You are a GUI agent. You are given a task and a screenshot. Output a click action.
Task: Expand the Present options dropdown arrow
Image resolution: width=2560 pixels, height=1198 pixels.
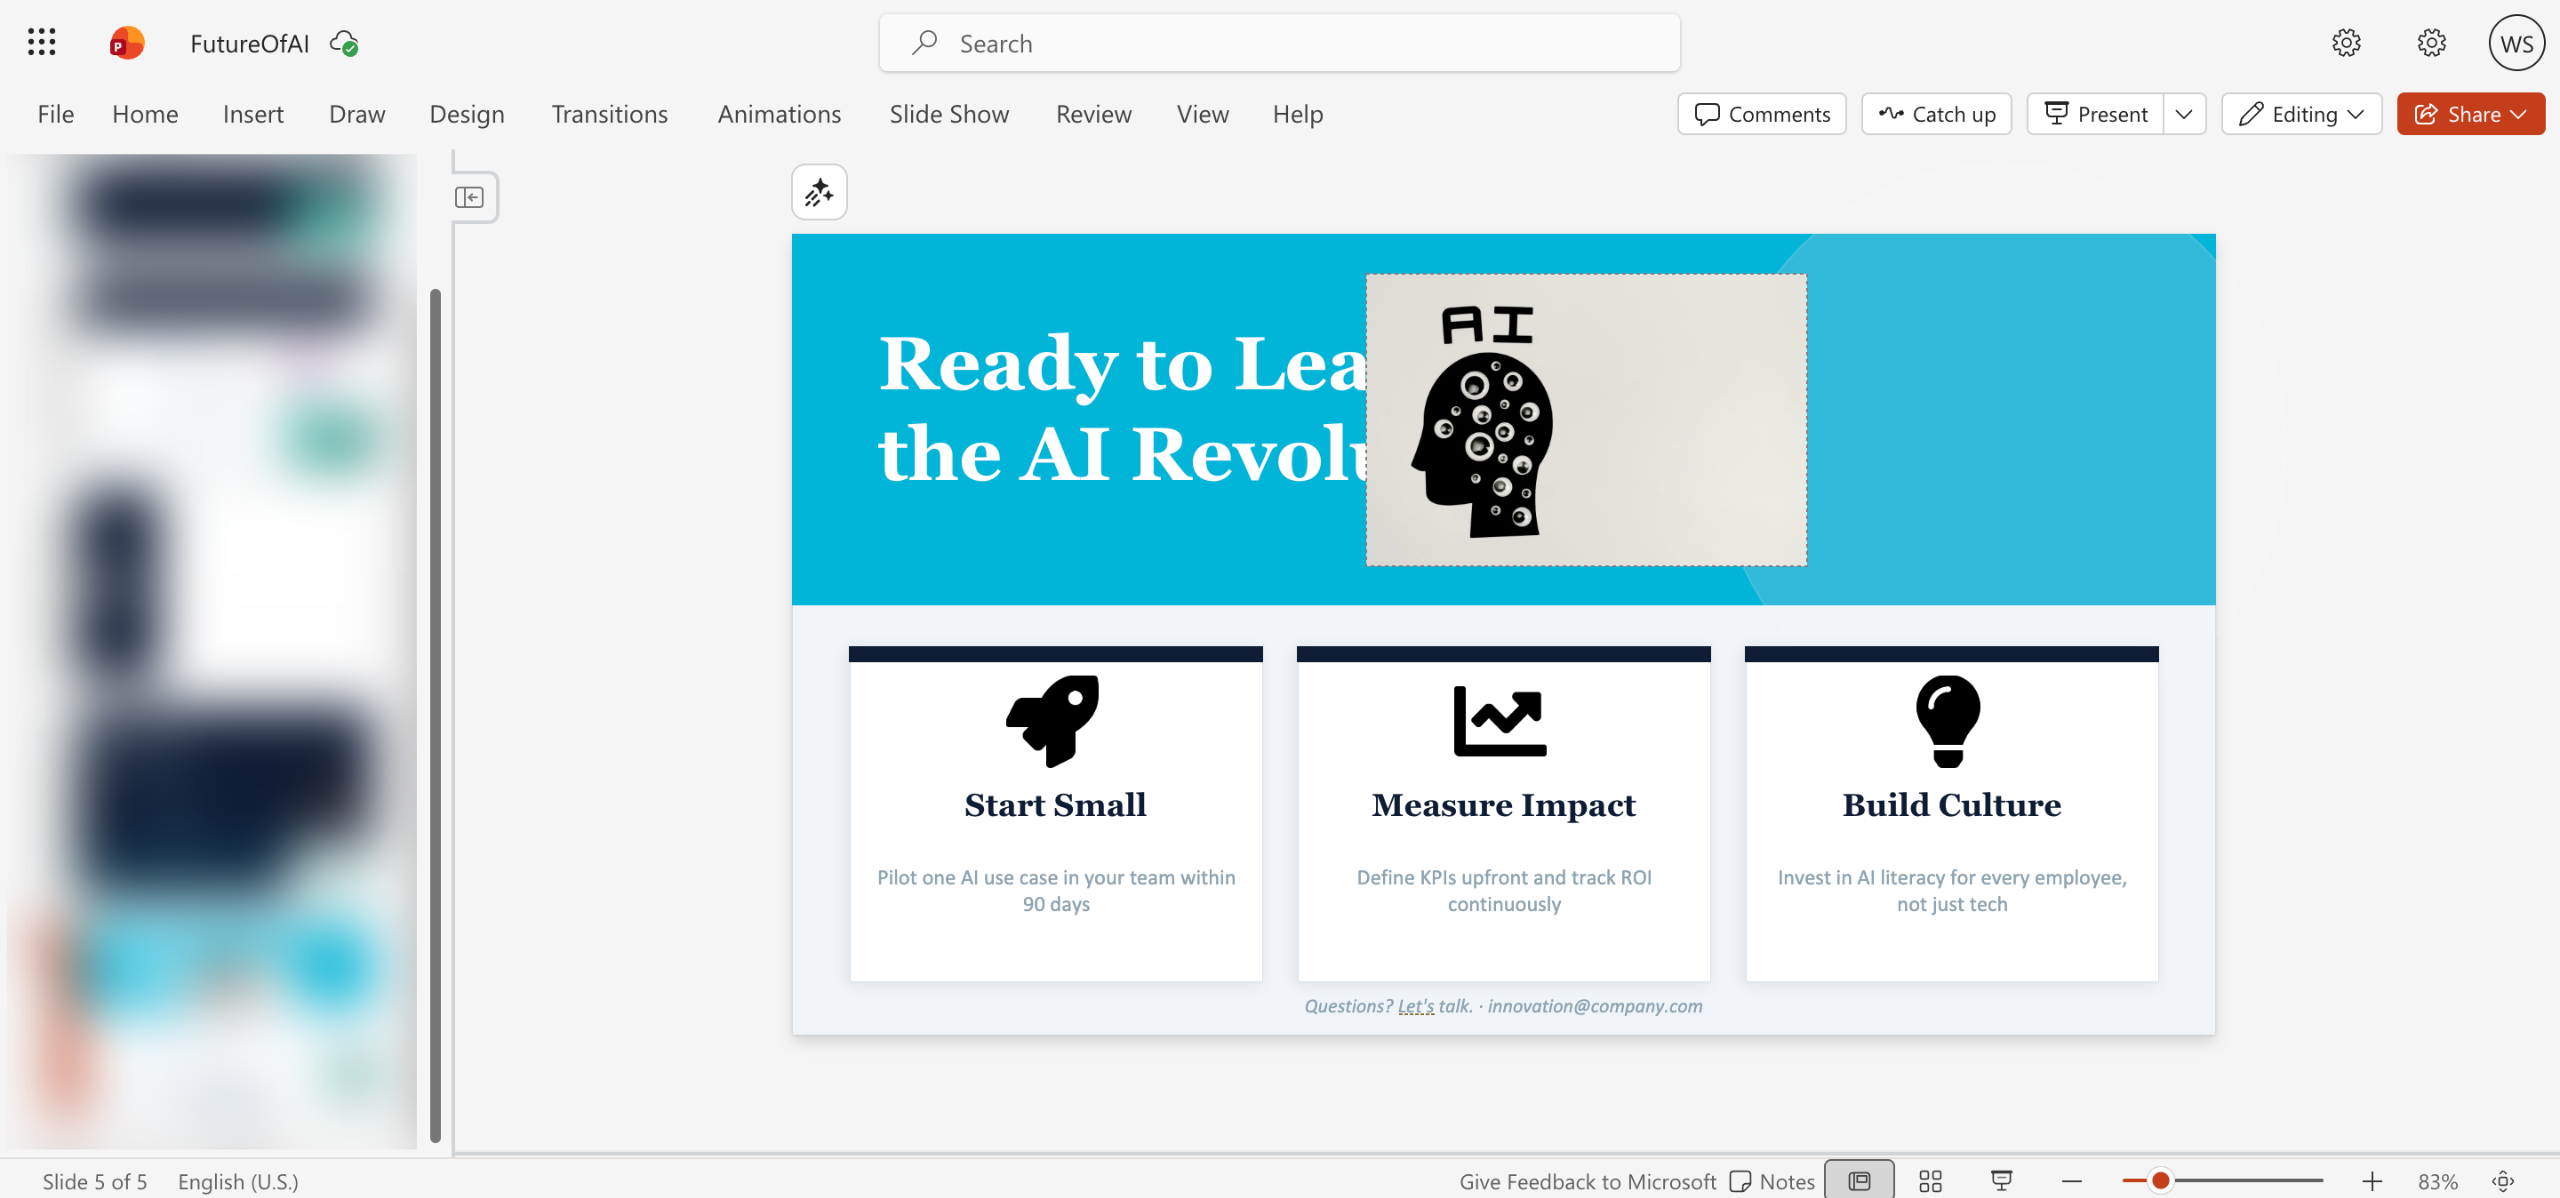[x=2184, y=114]
